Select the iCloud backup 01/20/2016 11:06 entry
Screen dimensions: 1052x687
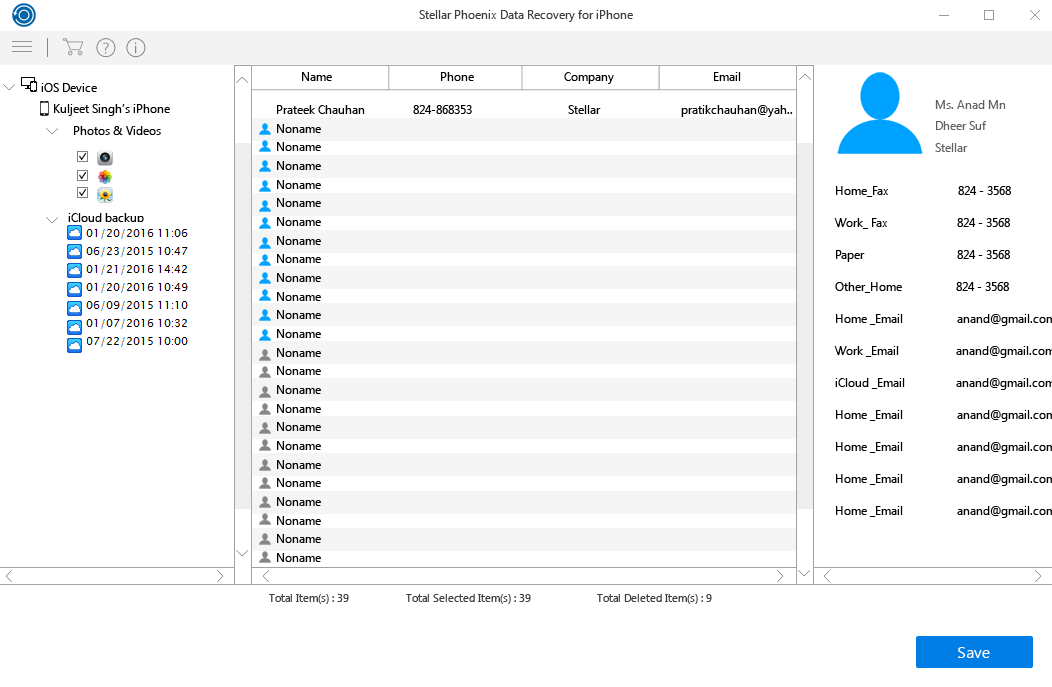[137, 233]
